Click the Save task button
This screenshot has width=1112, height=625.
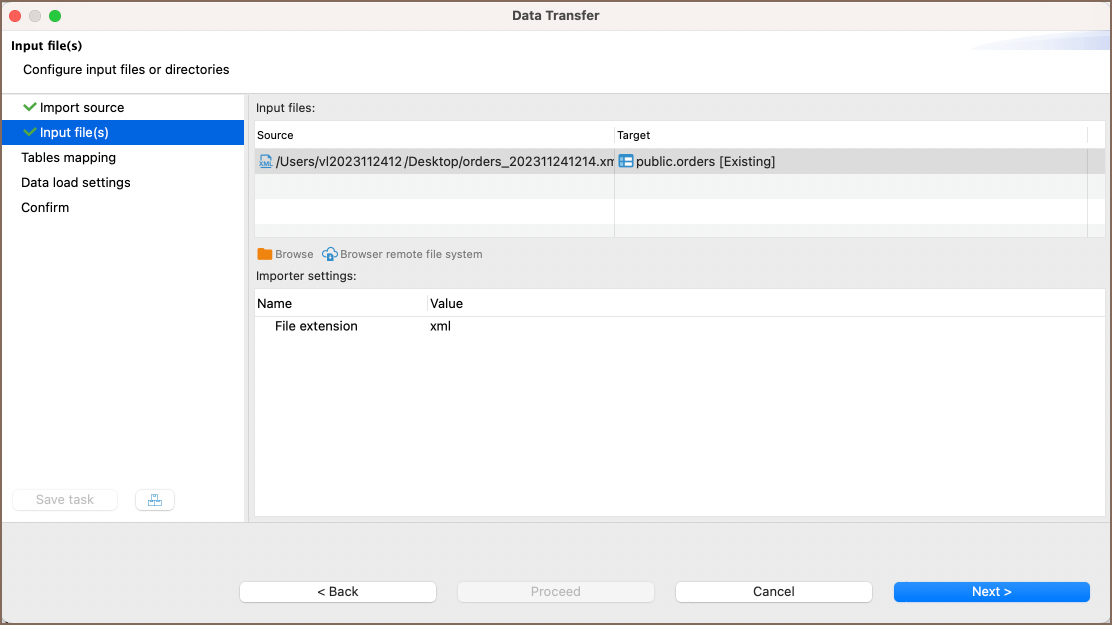pos(65,500)
